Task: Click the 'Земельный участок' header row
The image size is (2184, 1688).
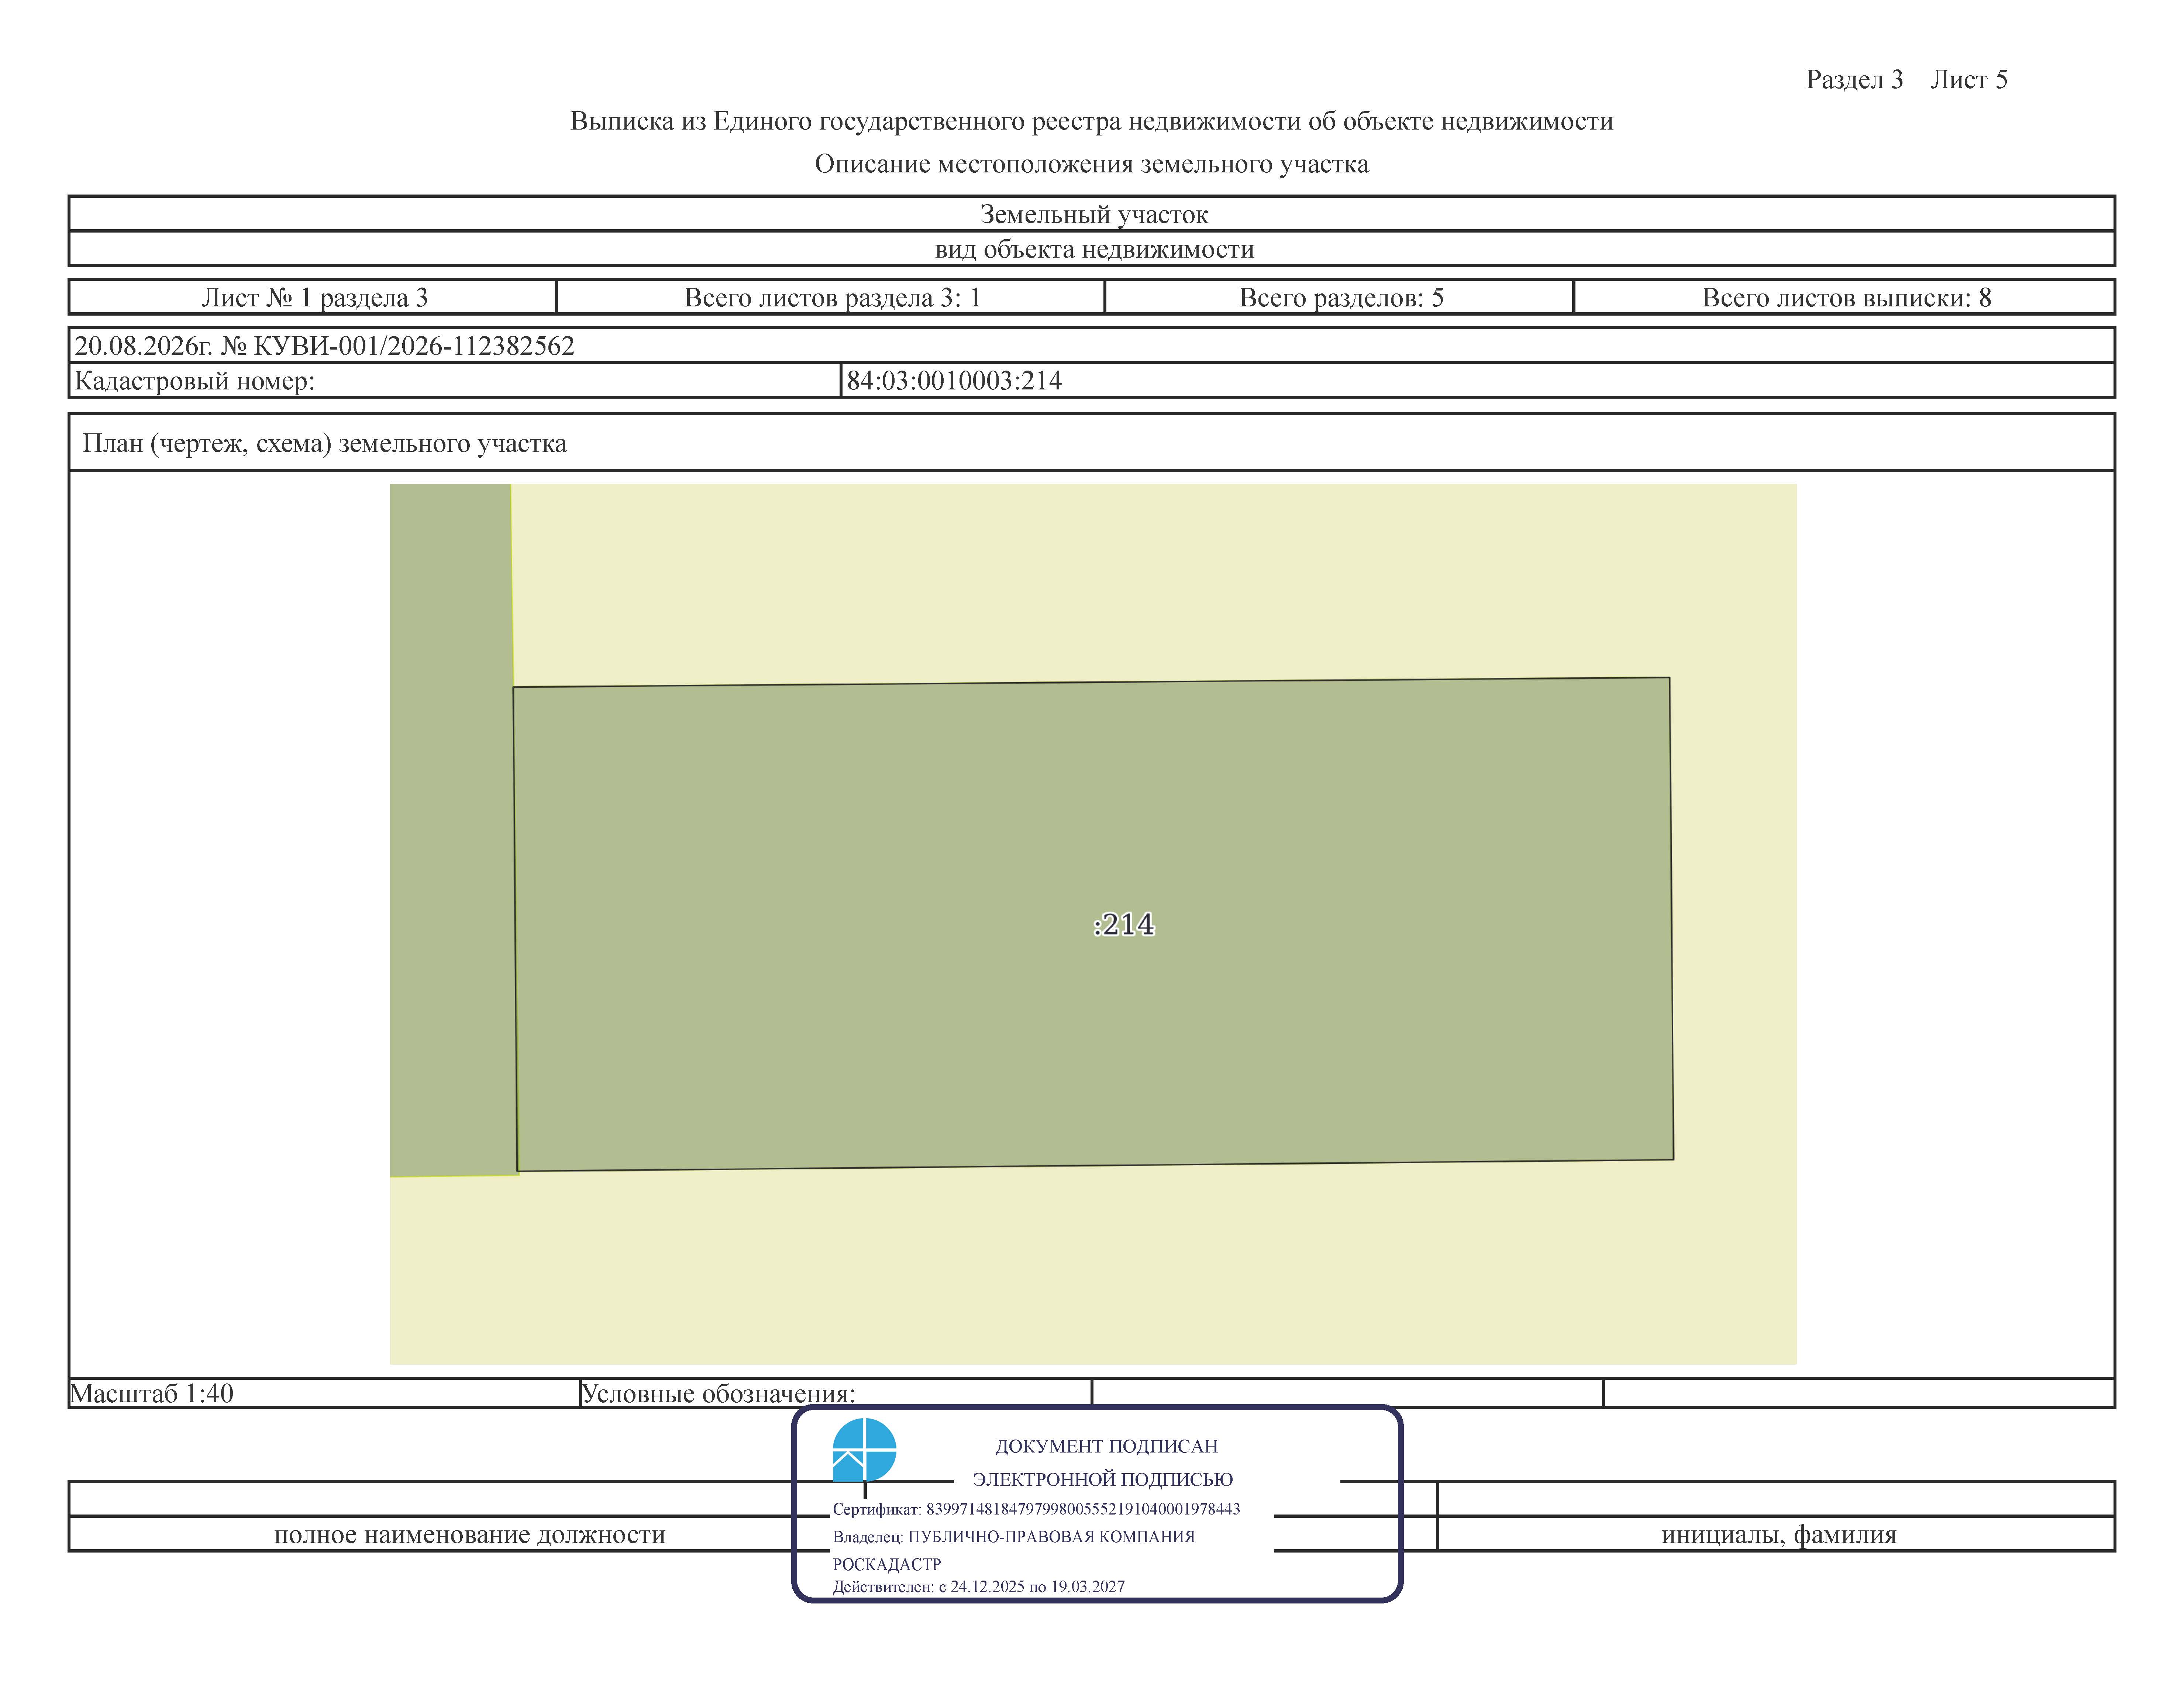Action: coord(1092,214)
